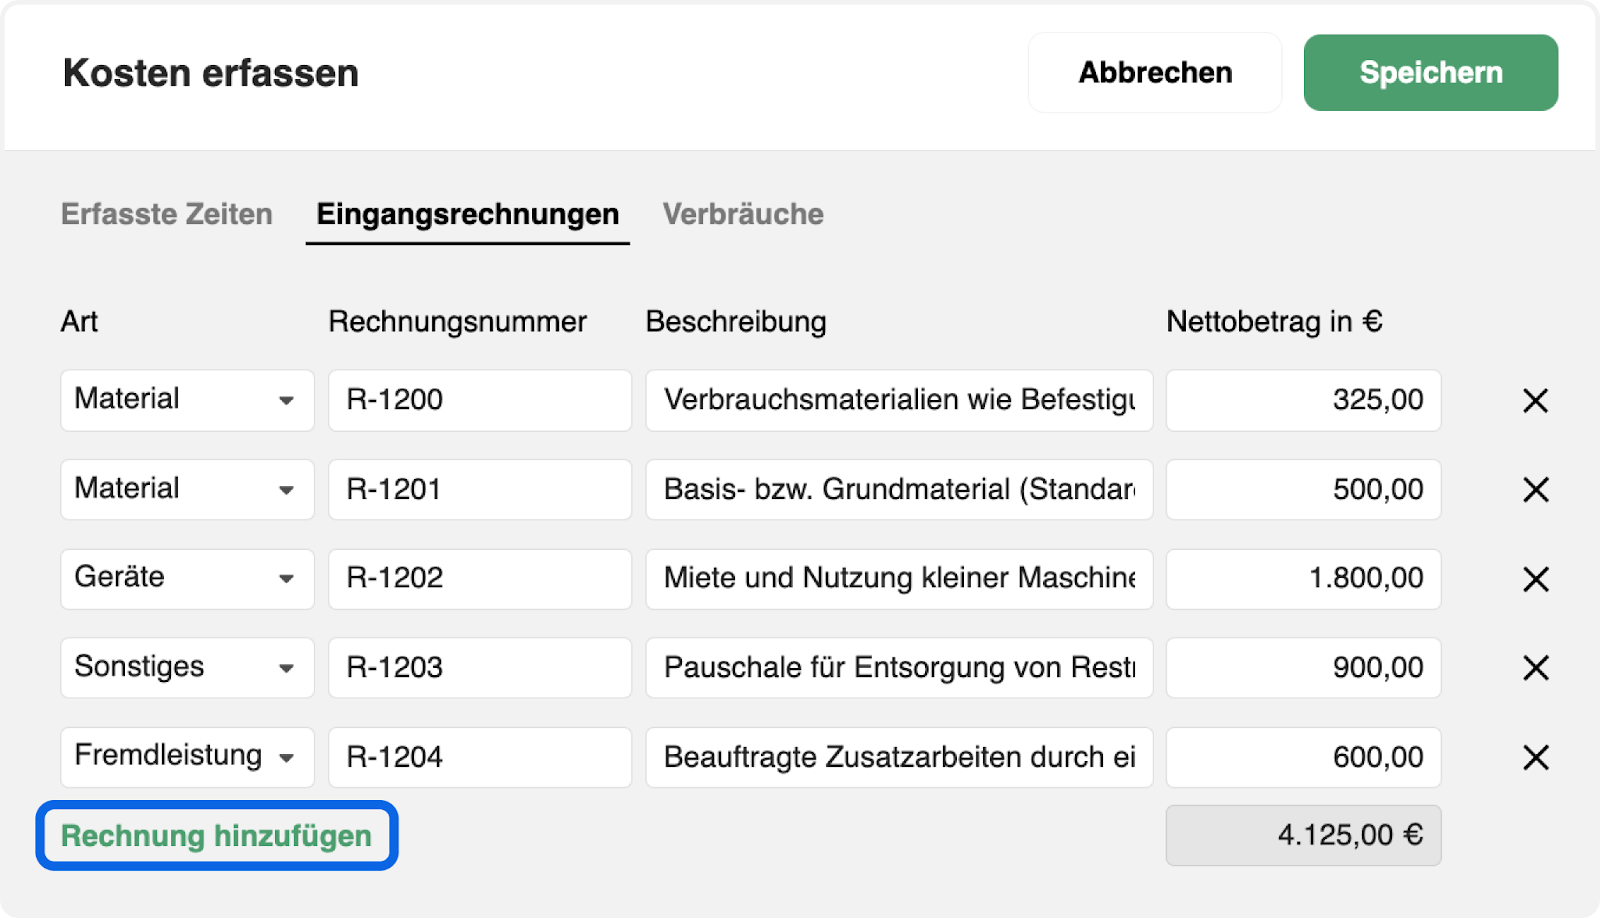This screenshot has width=1600, height=918.
Task: Open the Sonstiges type dropdown
Action: (187, 667)
